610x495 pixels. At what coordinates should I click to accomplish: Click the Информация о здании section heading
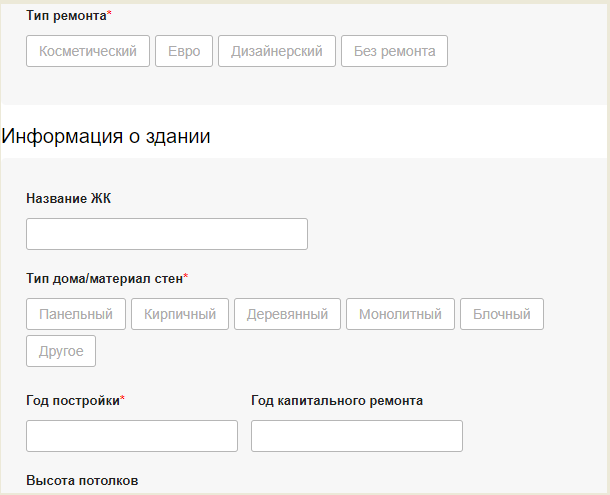(x=106, y=137)
